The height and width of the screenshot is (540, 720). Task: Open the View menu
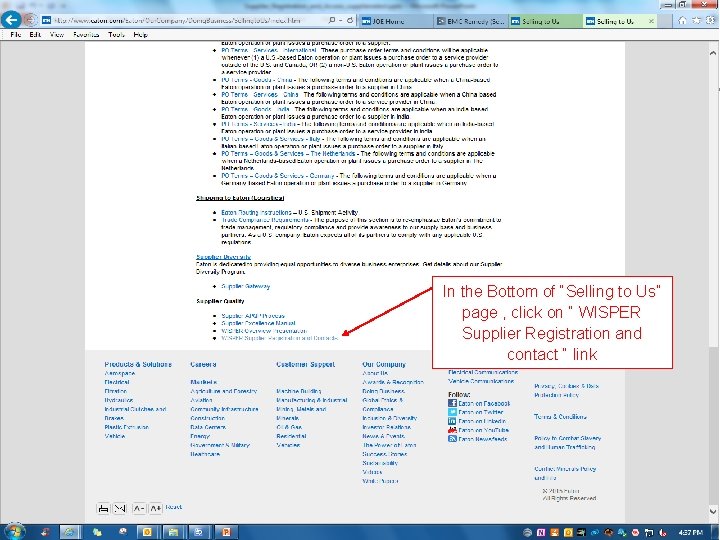pos(57,35)
